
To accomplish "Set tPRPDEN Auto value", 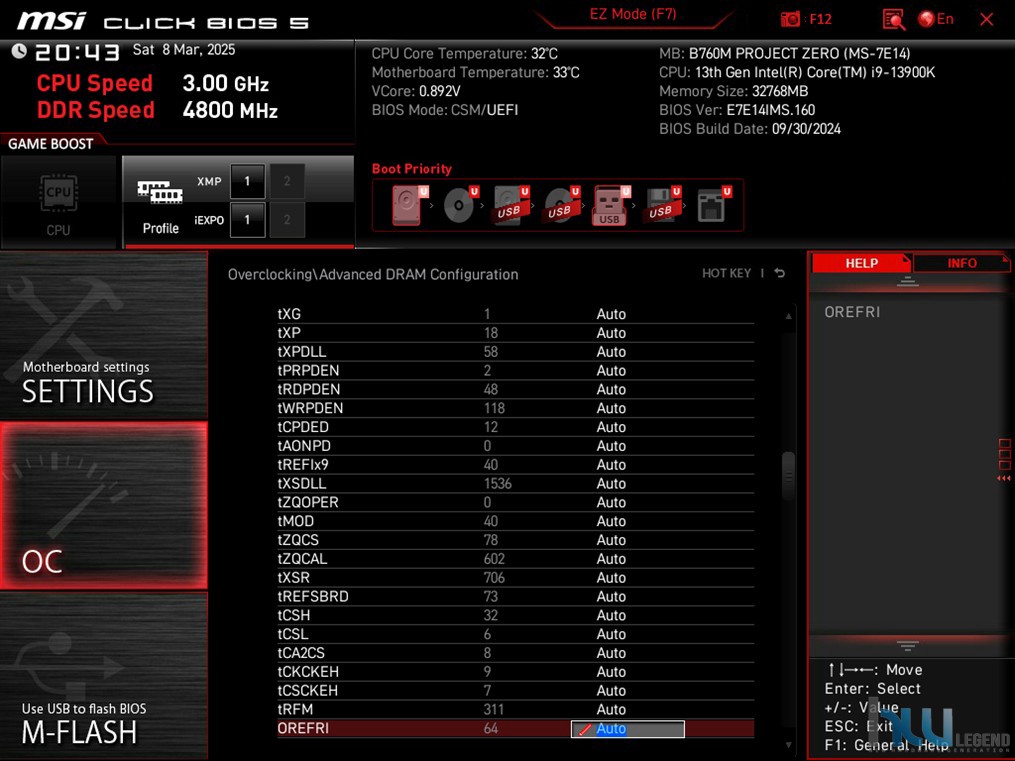I will [x=611, y=370].
